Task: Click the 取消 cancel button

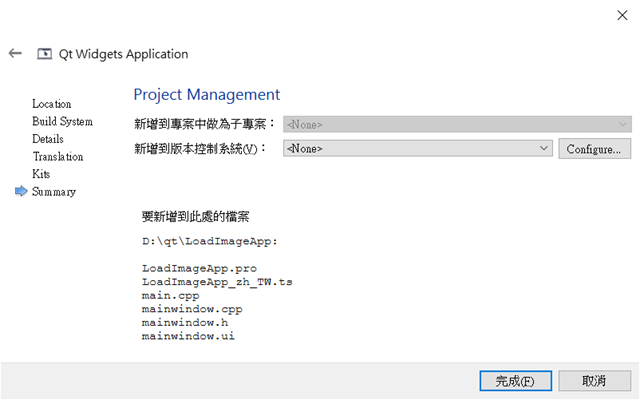Action: 594,381
